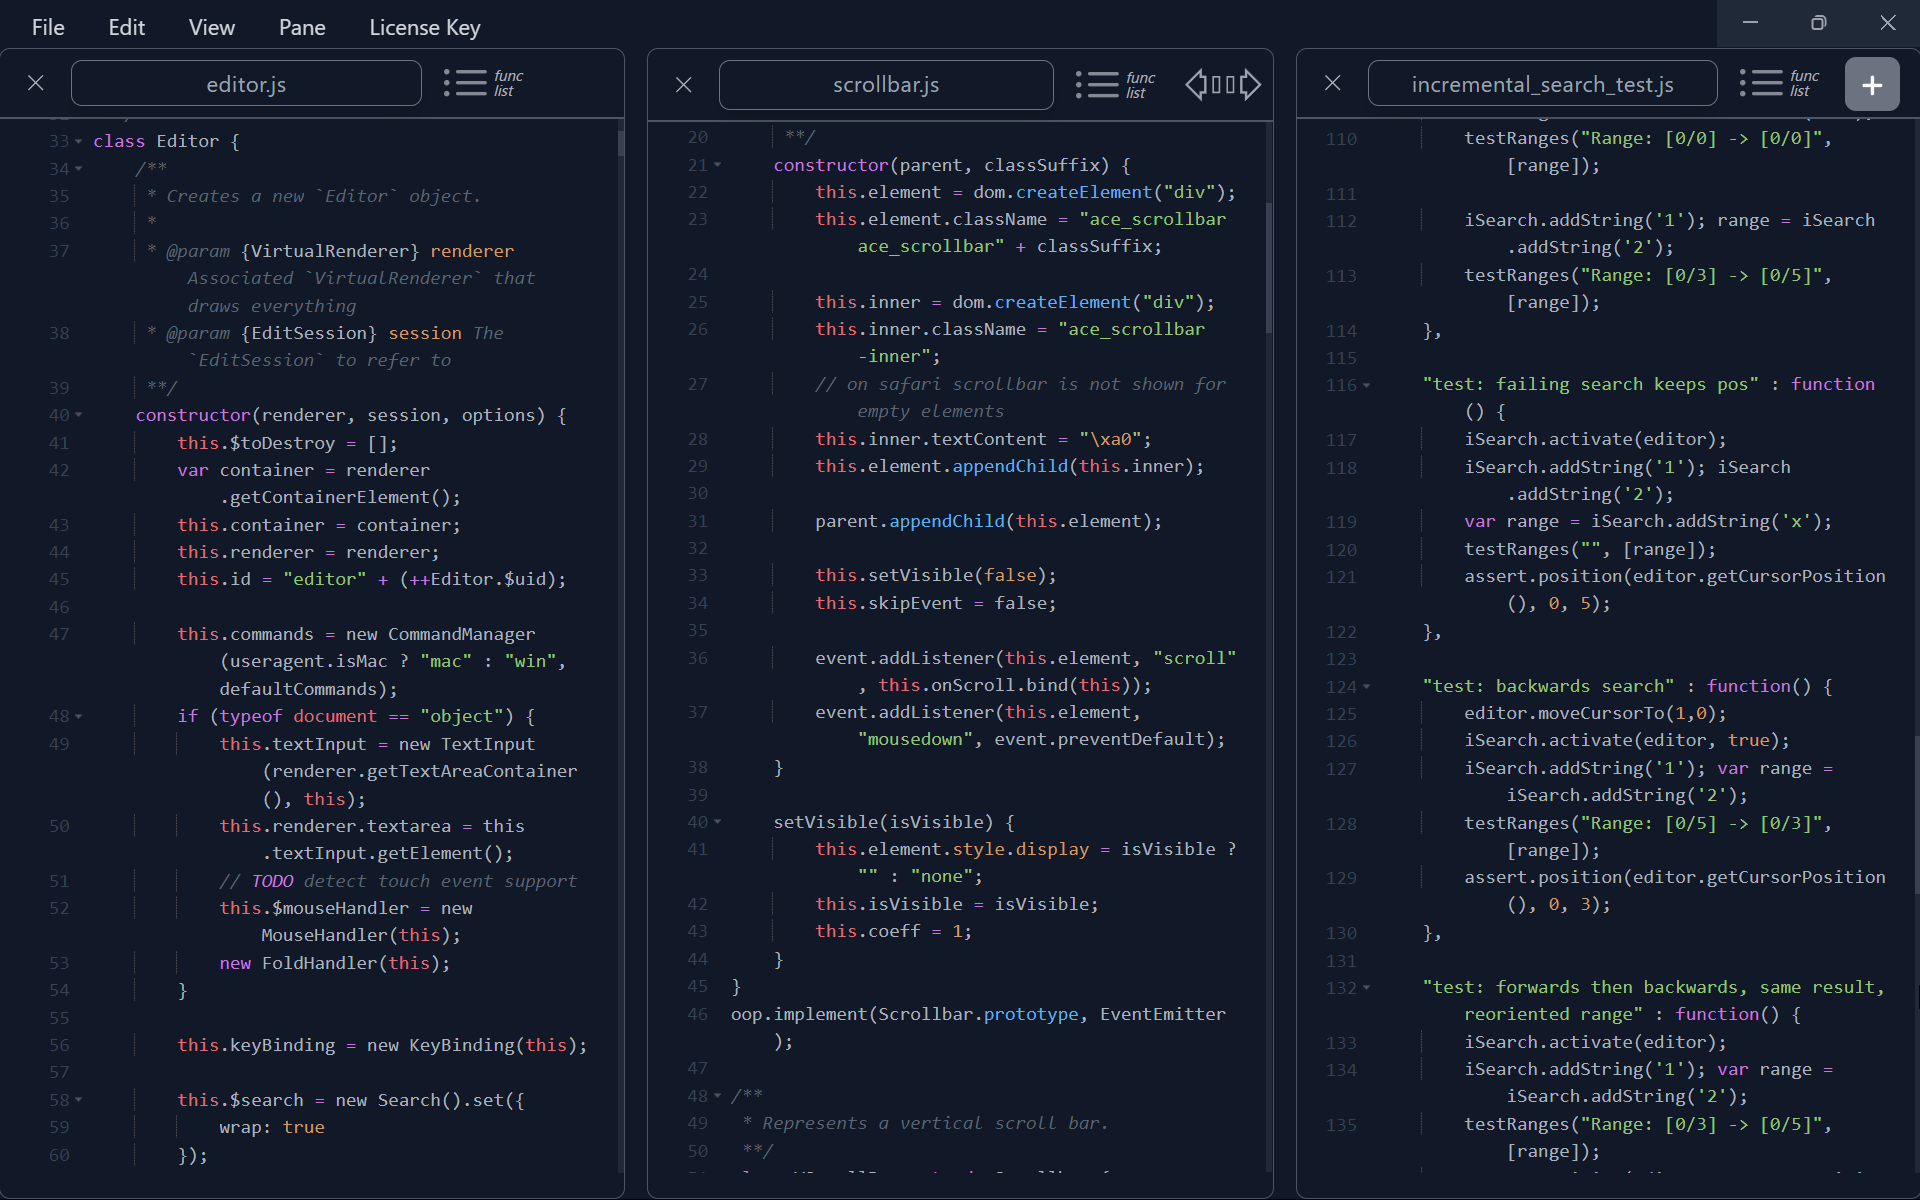Collapse doc comment fold at line 34 in editor.js
The height and width of the screenshot is (1200, 1920).
[x=79, y=169]
